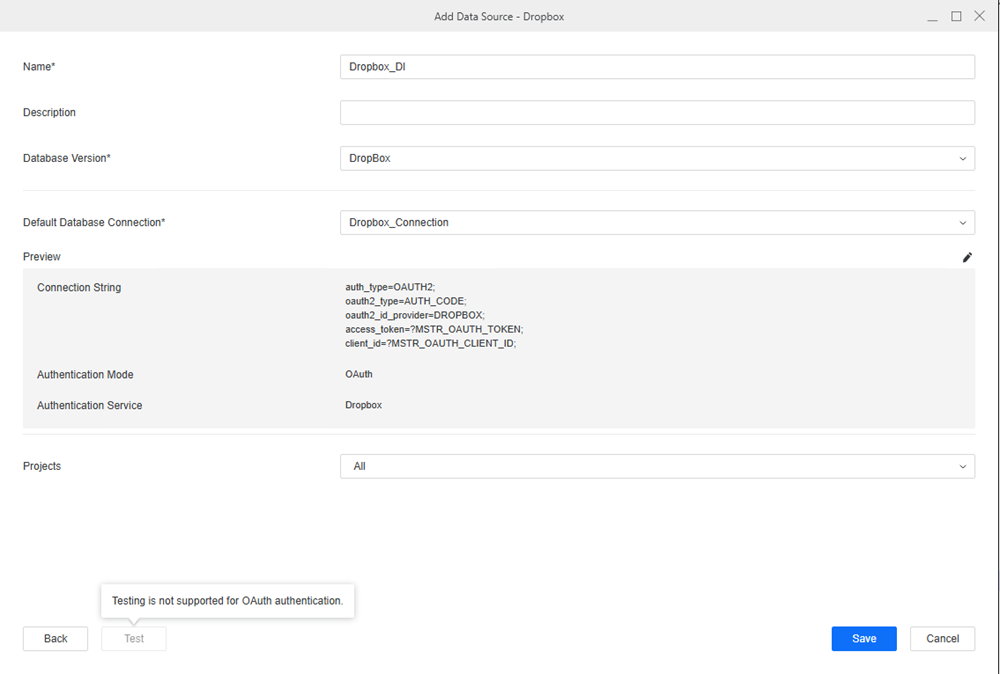Screen dimensions: 1000x674
Task: Click the OAuth authentication mode value
Action: coord(359,374)
